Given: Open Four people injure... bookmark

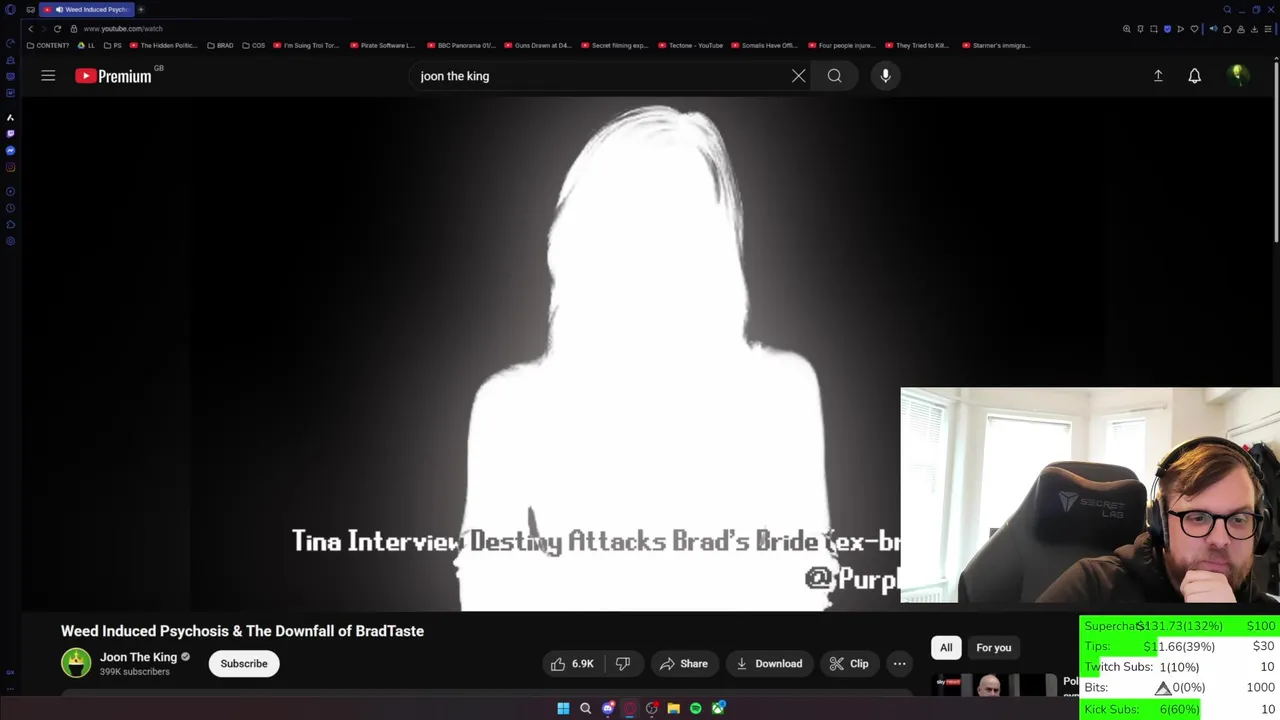Looking at the screenshot, I should coord(842,45).
